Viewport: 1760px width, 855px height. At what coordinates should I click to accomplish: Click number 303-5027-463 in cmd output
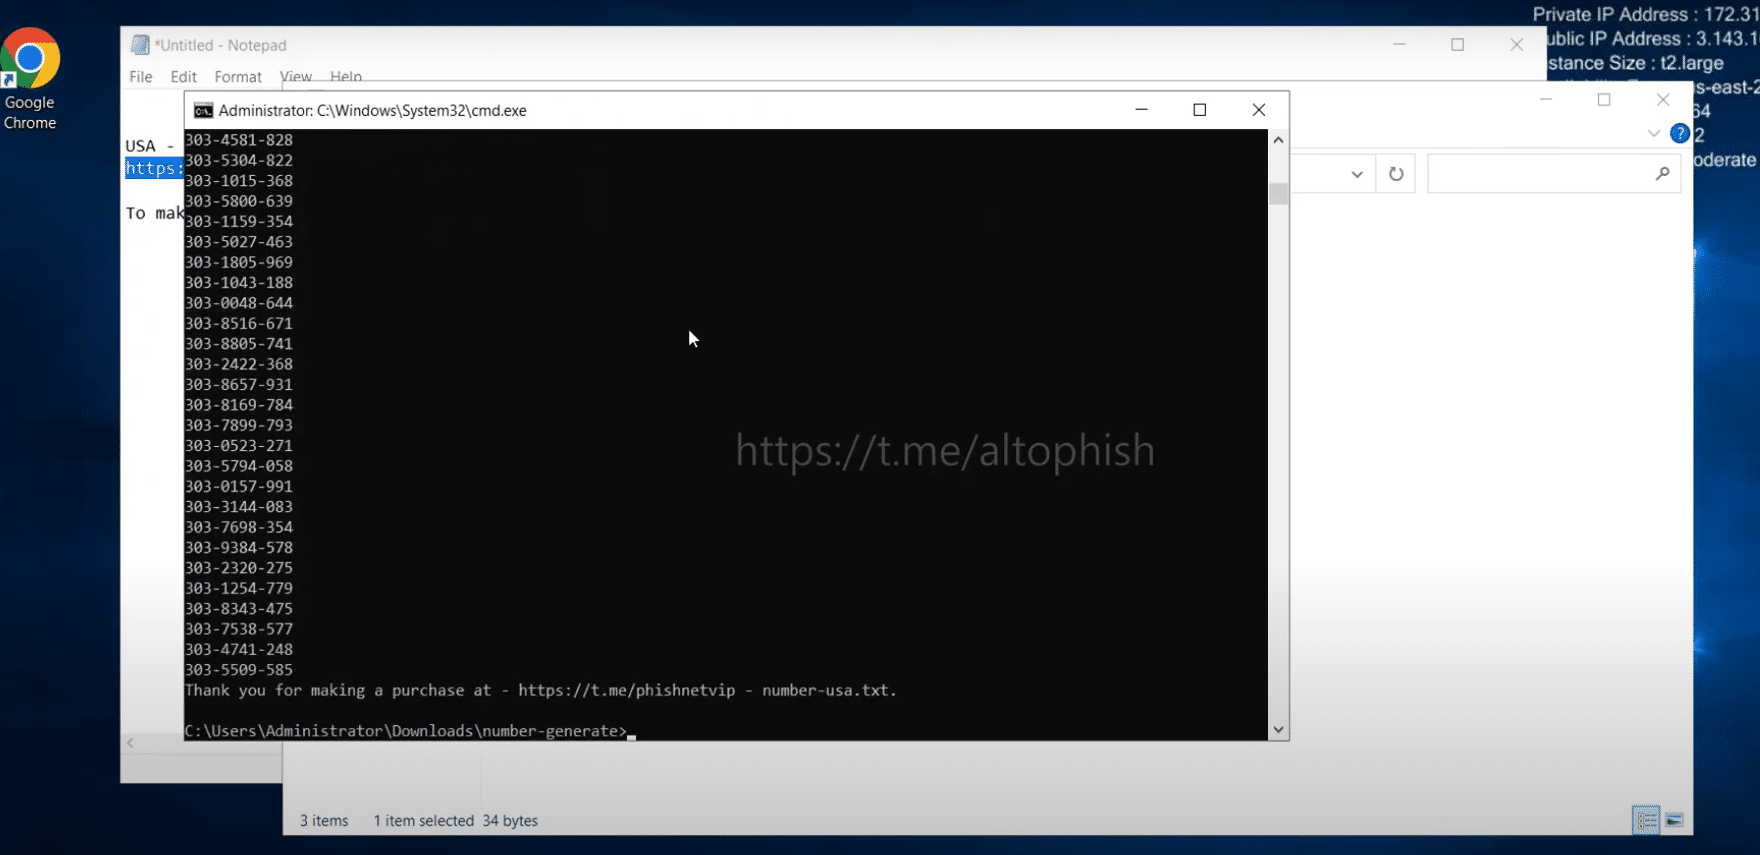tap(239, 242)
